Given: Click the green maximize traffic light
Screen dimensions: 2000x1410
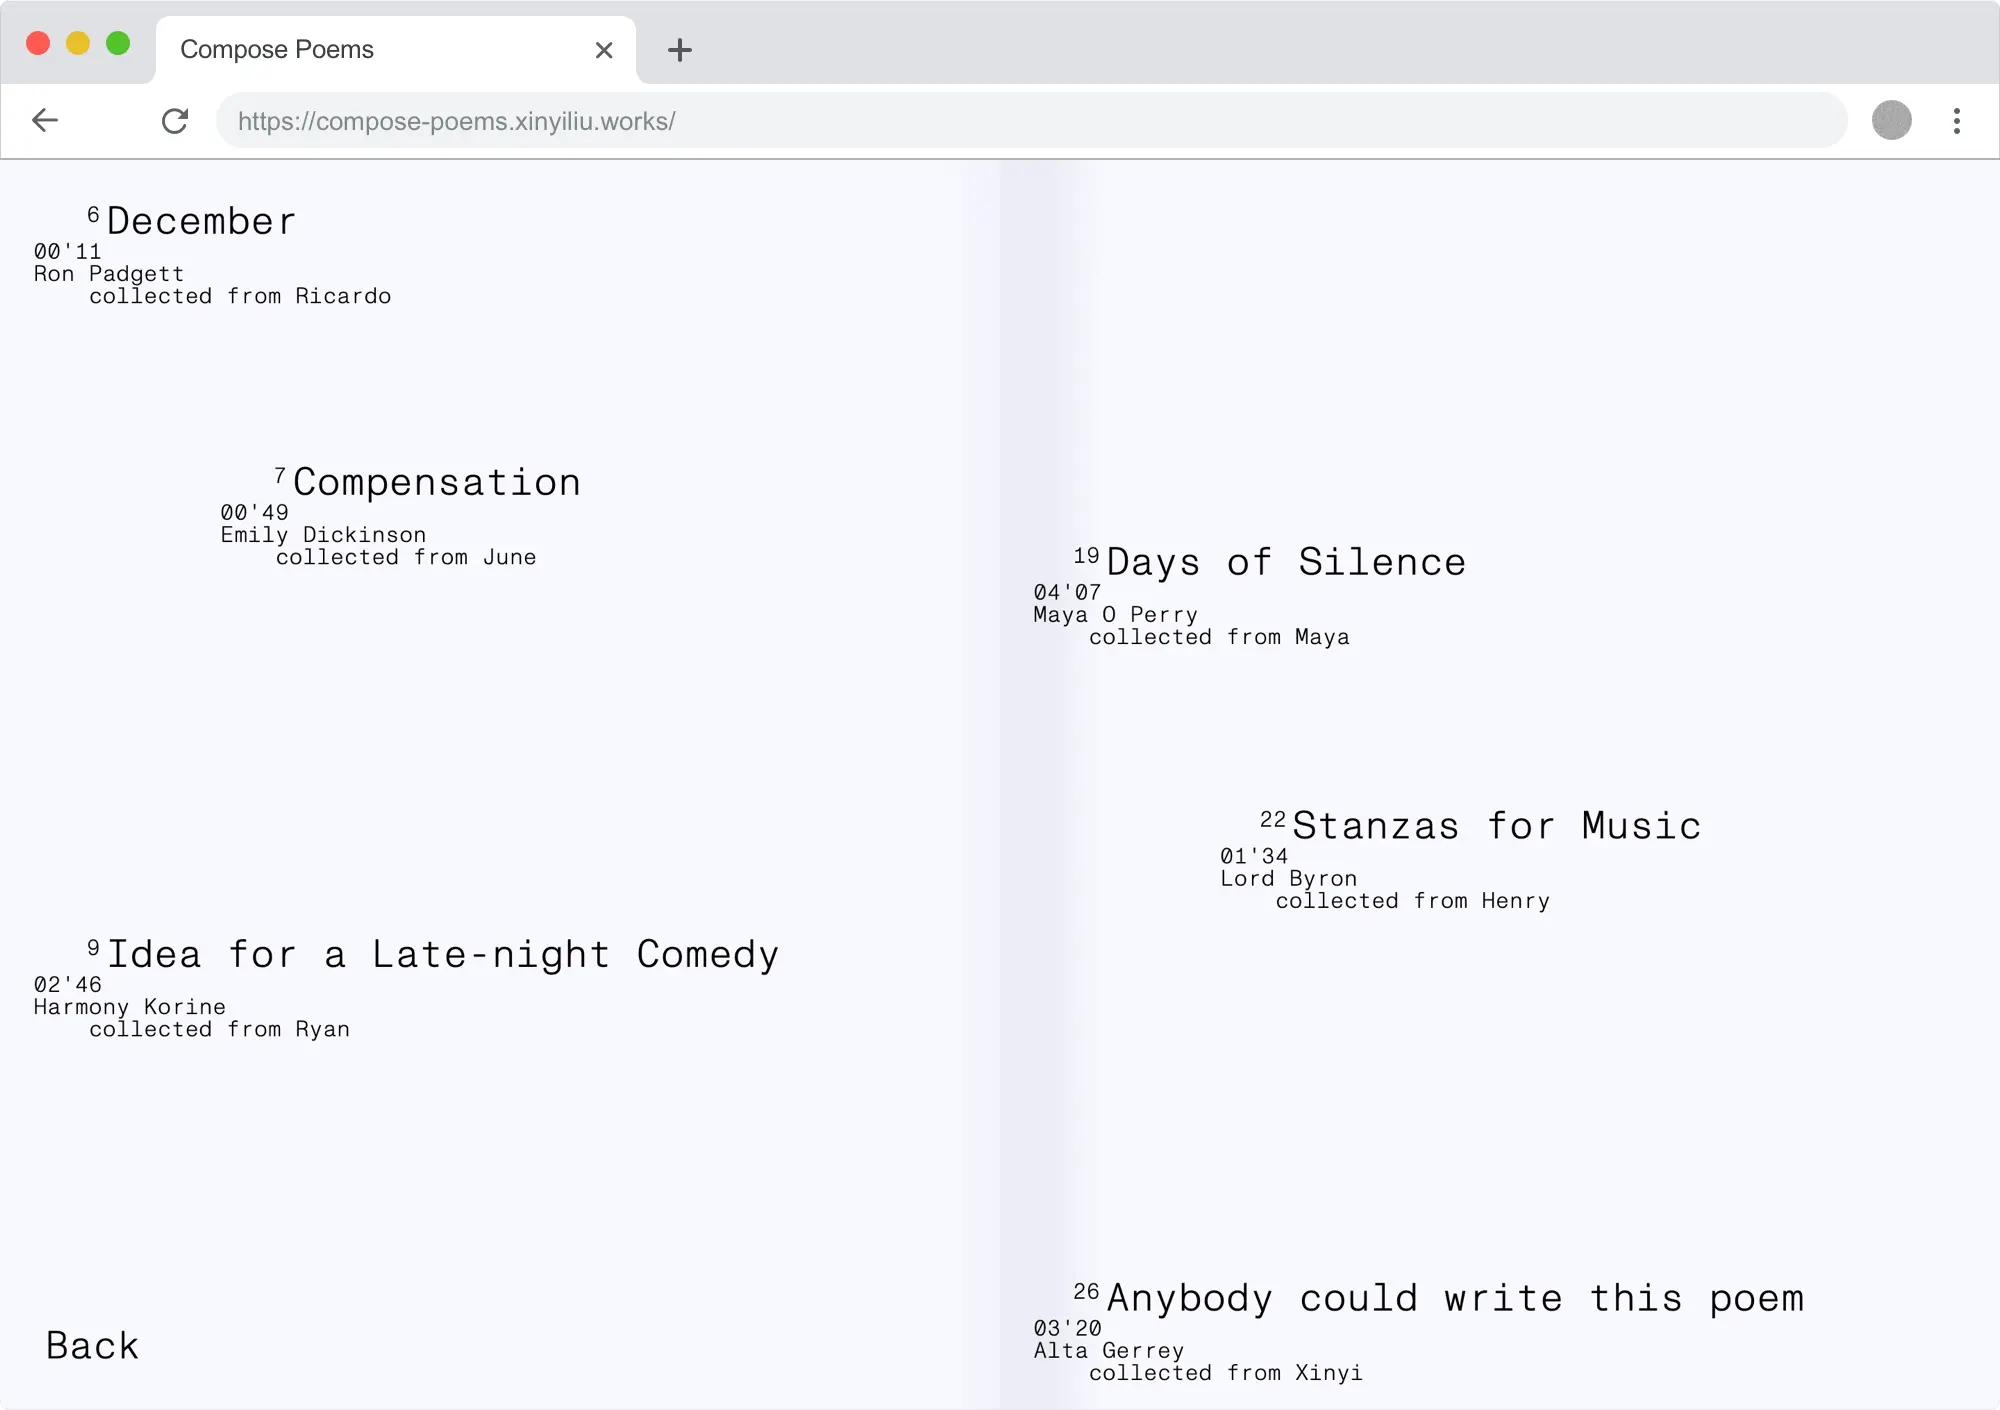Looking at the screenshot, I should [x=119, y=44].
